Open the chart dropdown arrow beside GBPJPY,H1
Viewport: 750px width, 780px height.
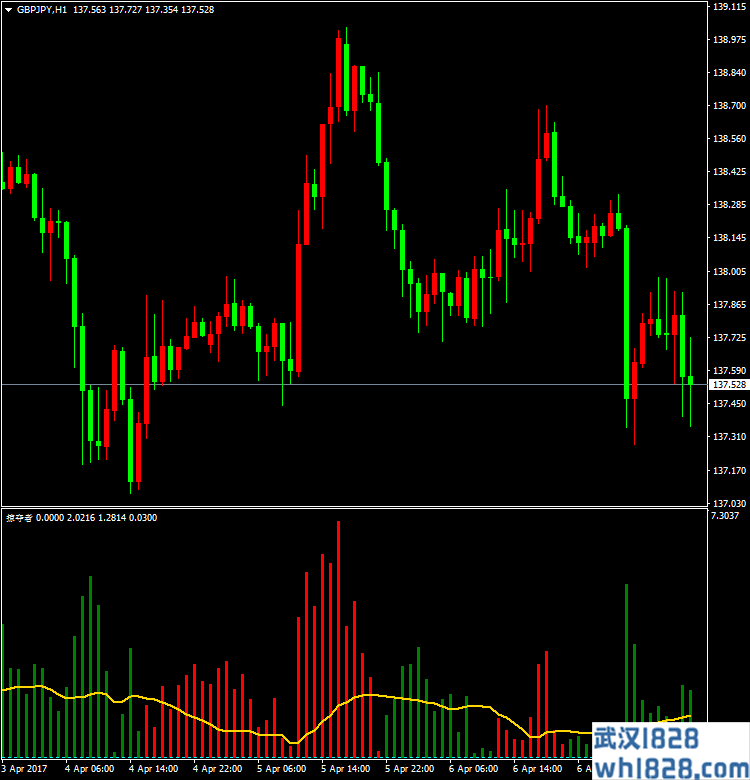[x=8, y=10]
